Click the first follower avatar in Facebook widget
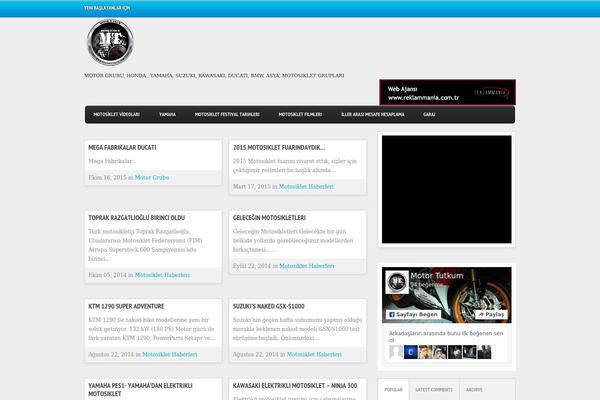This screenshot has width=600, height=400. 396,352
